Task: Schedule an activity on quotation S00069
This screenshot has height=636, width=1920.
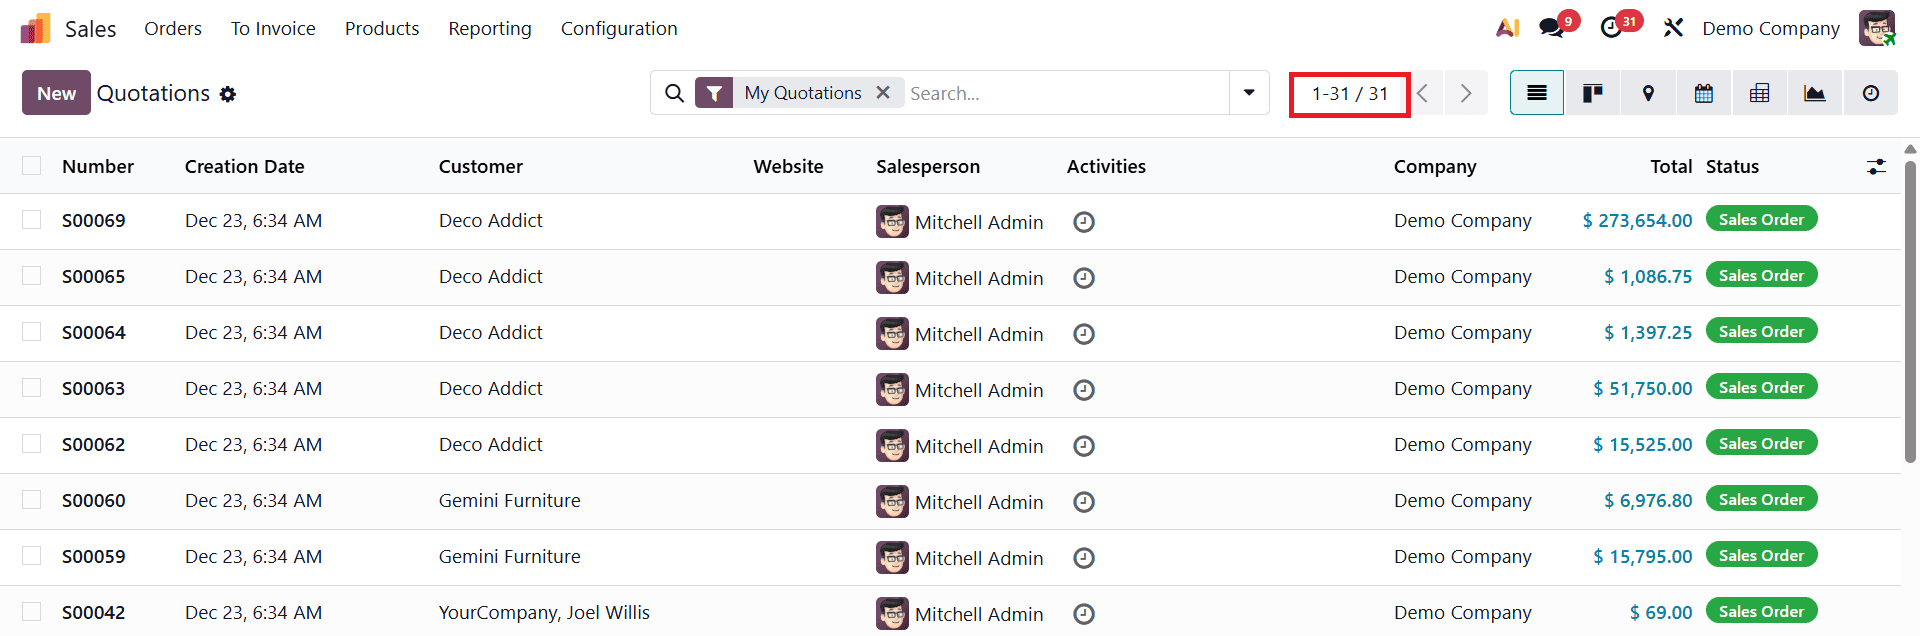Action: coord(1084,222)
